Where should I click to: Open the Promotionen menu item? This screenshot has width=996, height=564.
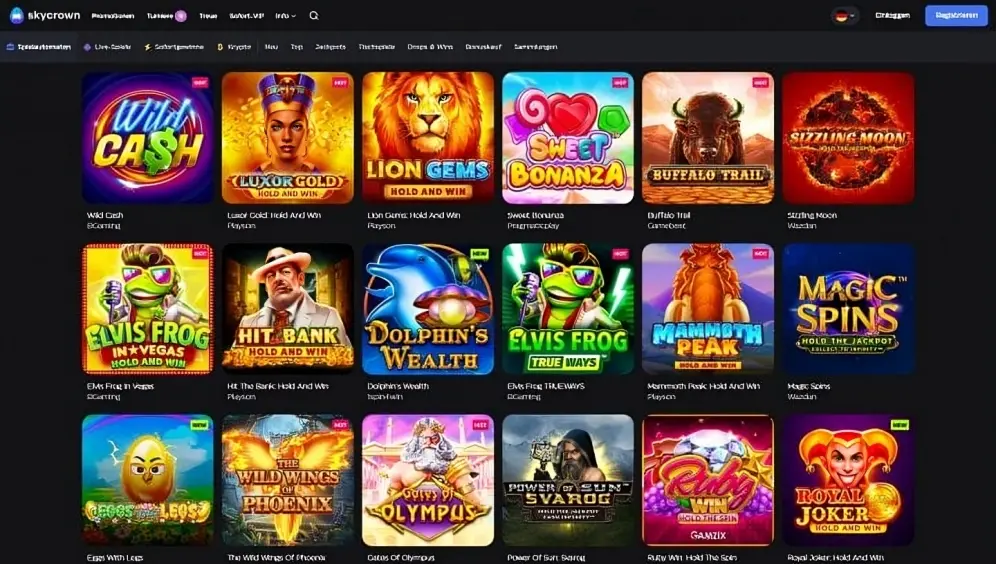(x=113, y=16)
